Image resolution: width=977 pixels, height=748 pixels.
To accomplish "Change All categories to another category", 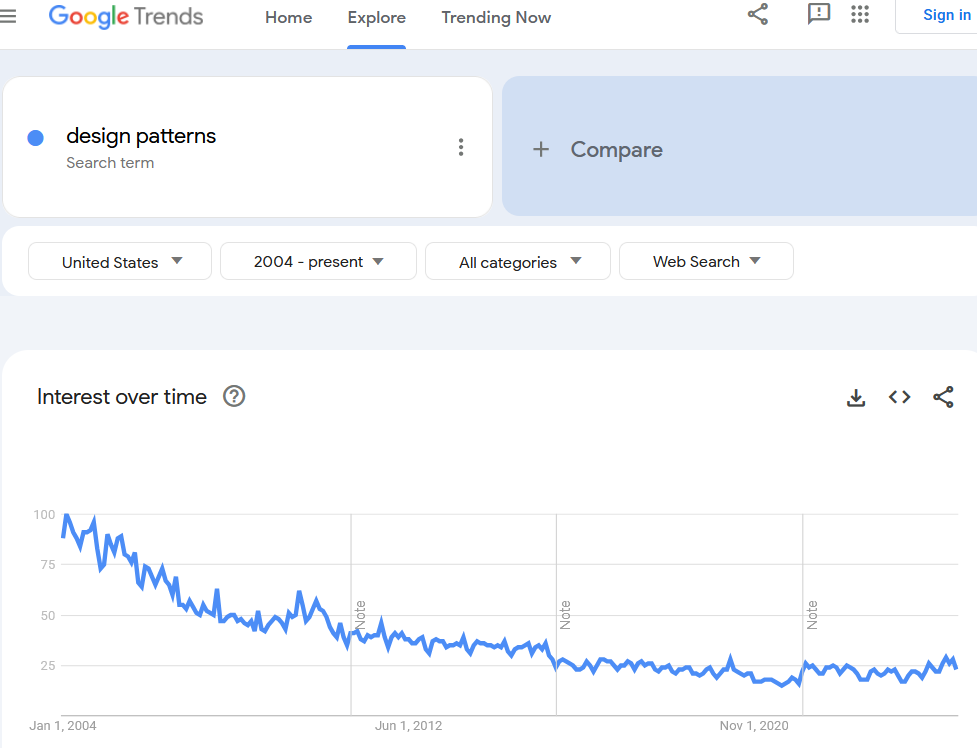I will (517, 261).
